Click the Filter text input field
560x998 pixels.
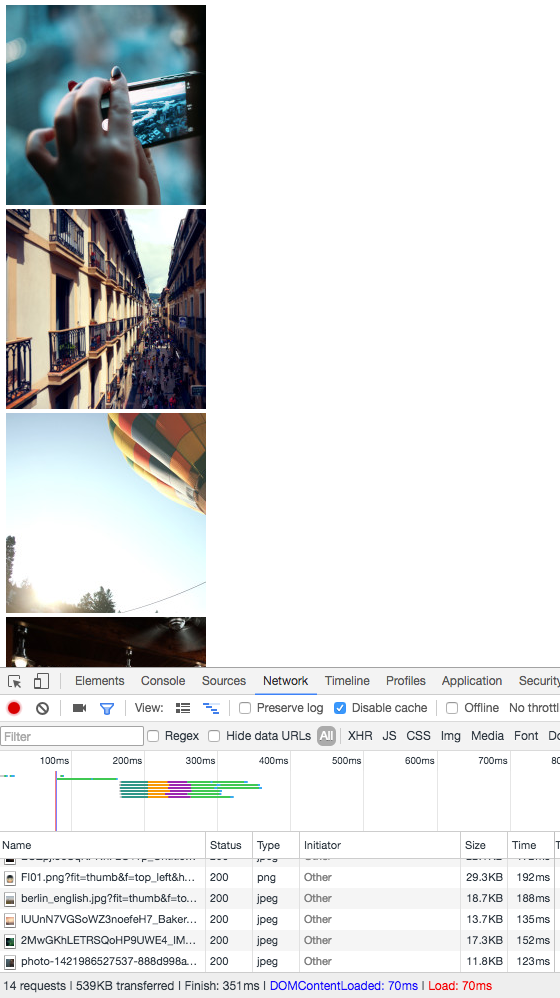[72, 736]
